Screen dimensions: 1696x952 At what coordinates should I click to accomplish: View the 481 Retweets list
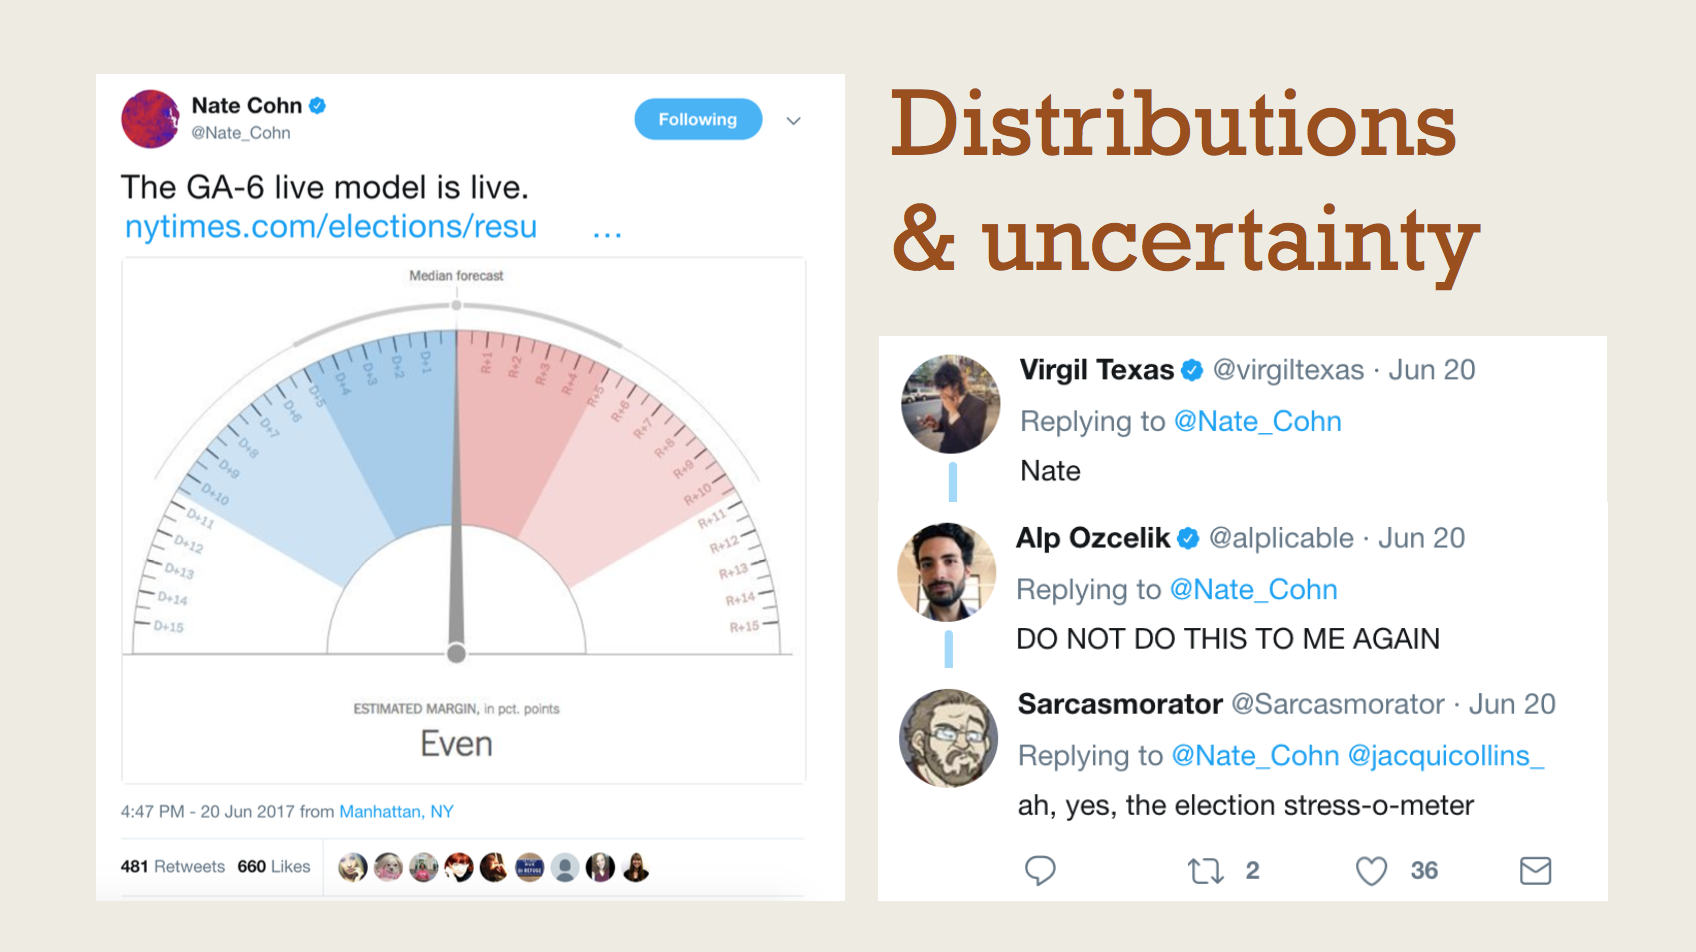pyautogui.click(x=173, y=866)
